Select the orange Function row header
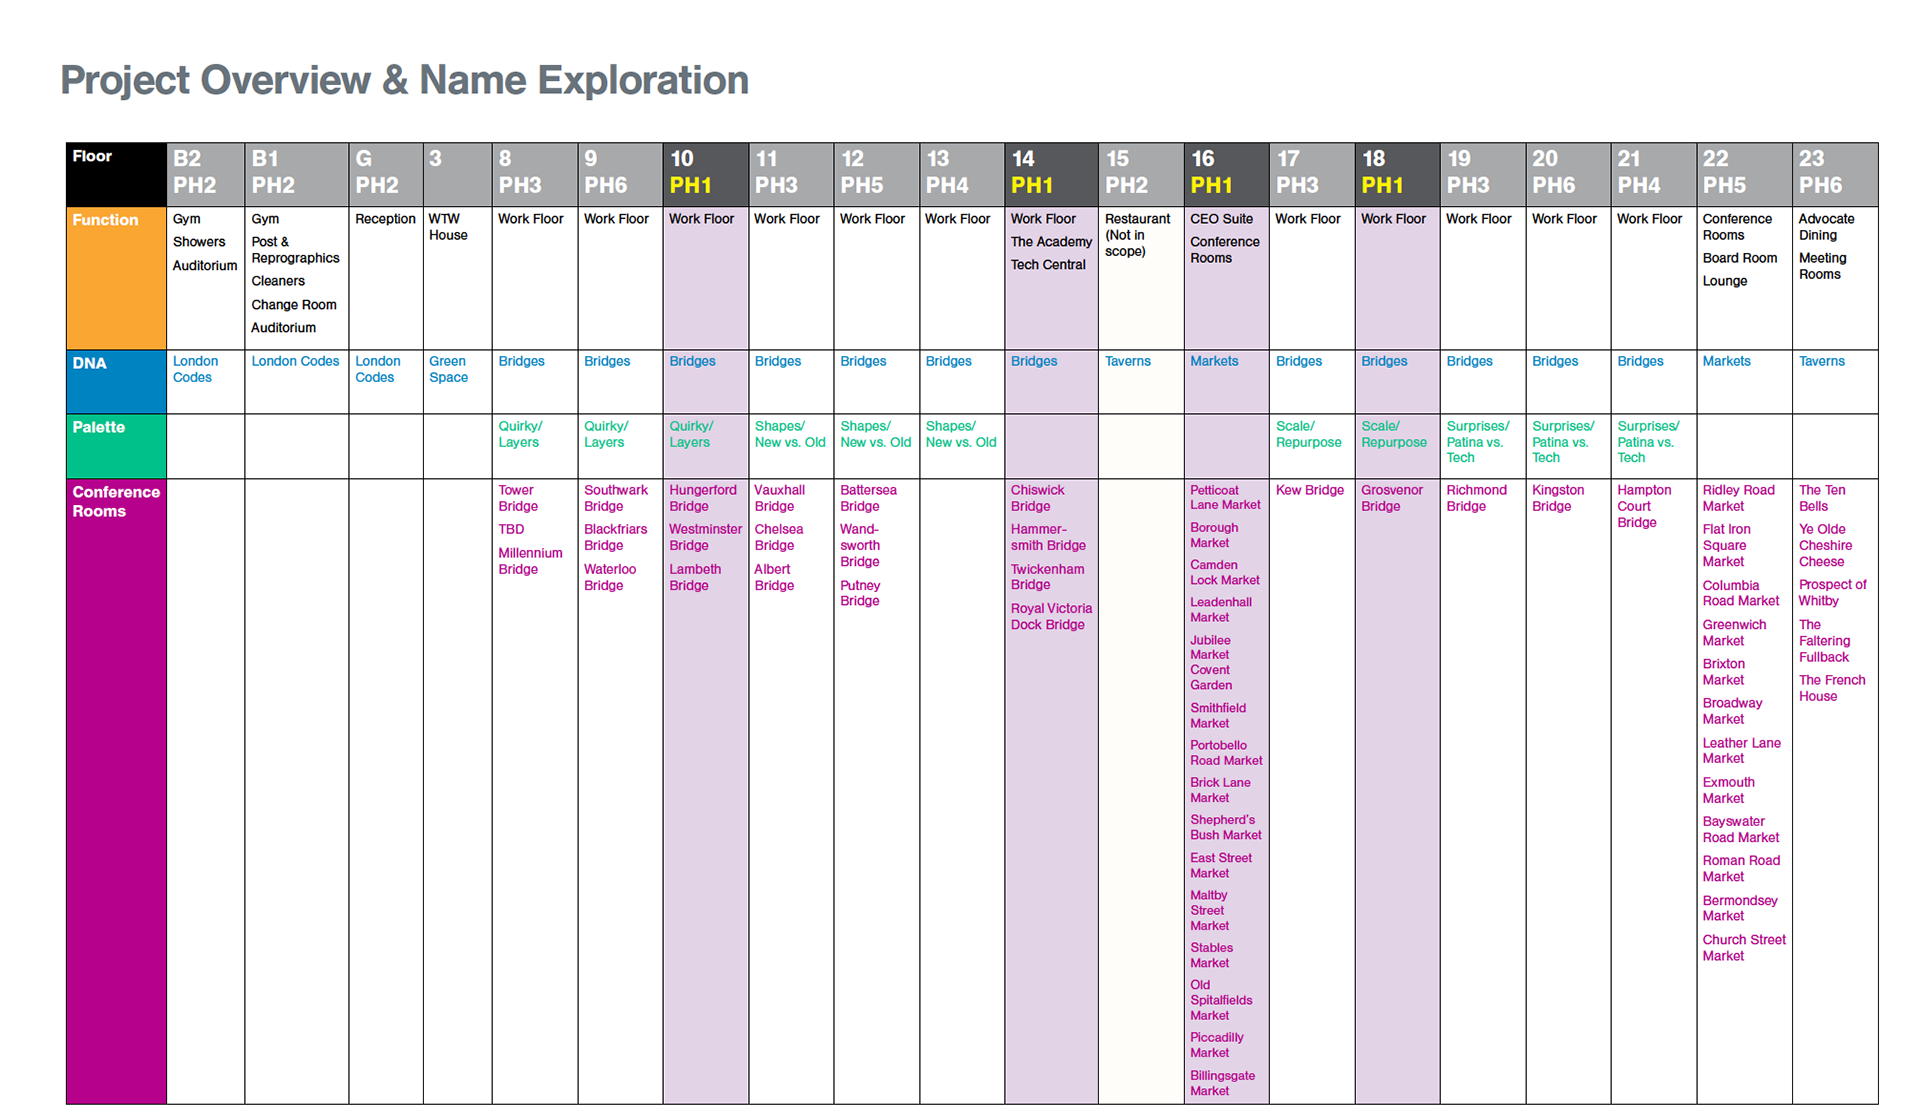 point(105,220)
